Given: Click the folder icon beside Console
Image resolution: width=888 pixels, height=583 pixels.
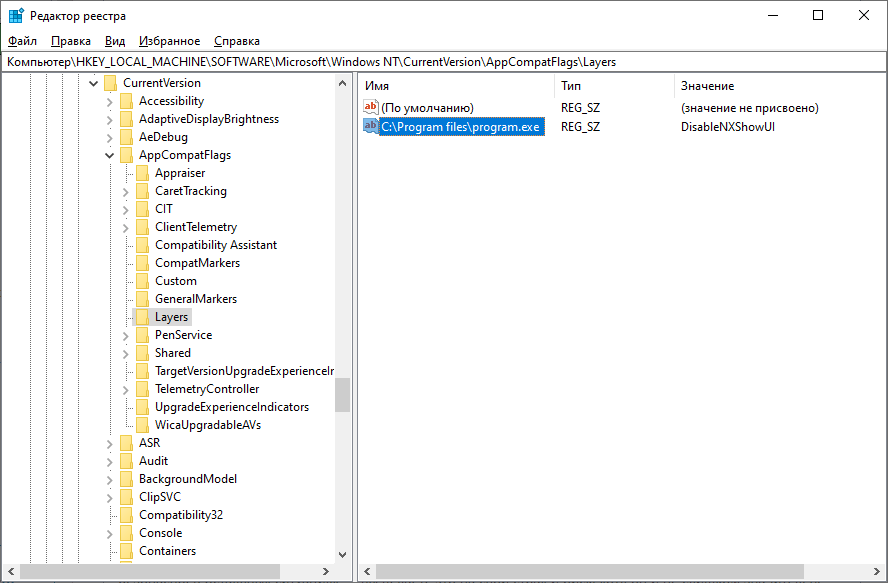Looking at the screenshot, I should tap(126, 533).
